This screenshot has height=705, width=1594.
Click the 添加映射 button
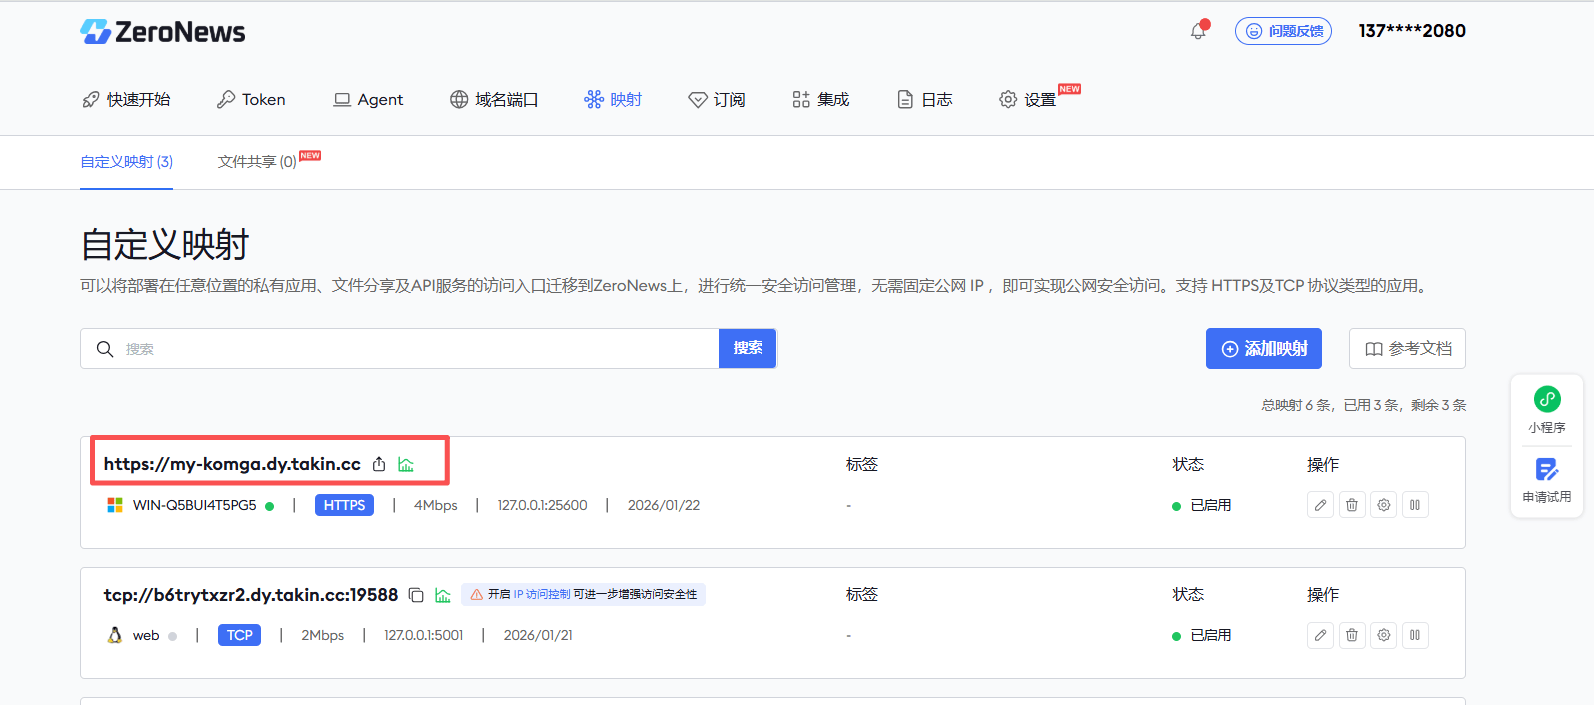tap(1264, 348)
